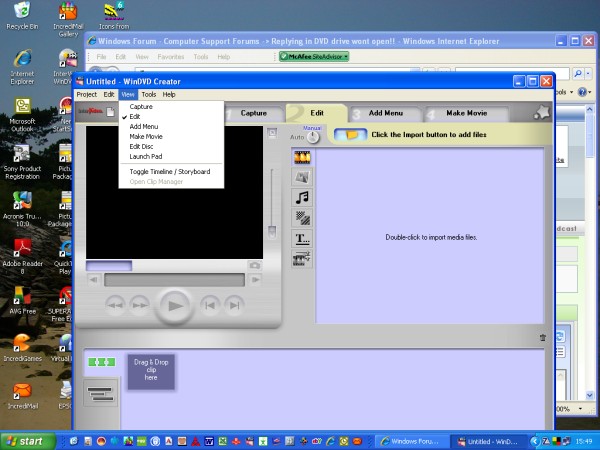This screenshot has height=450, width=600.
Task: Choose Launch Pad from the View menu
Action: [x=171, y=157]
